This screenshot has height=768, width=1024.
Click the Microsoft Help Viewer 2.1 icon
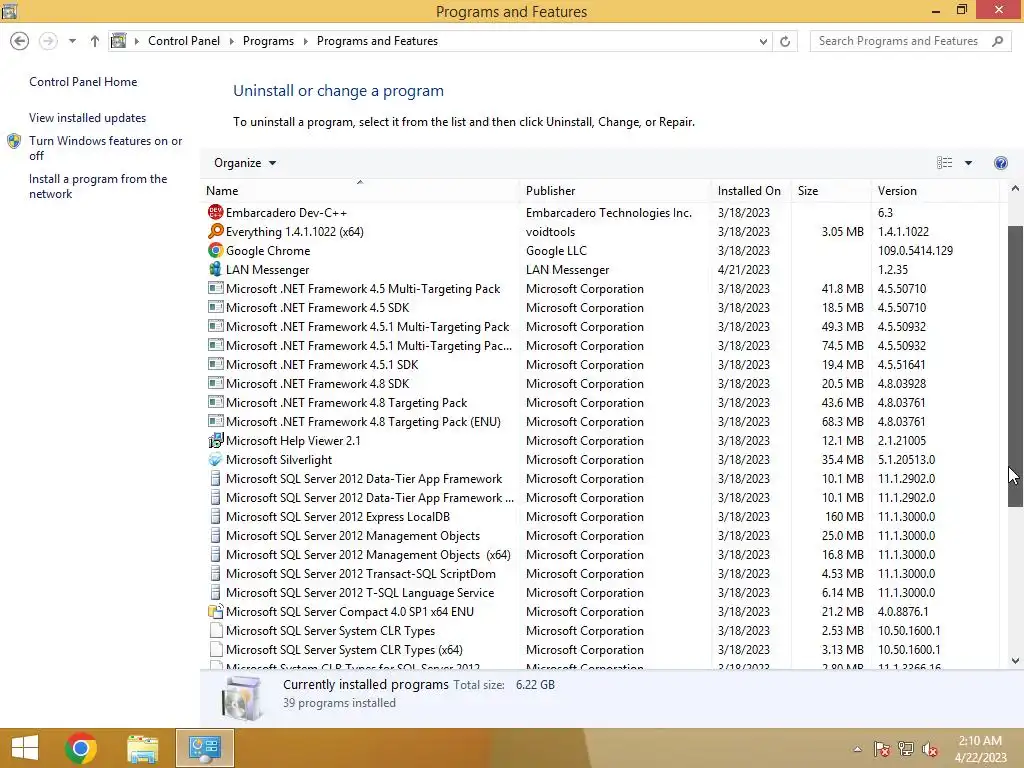tap(216, 440)
